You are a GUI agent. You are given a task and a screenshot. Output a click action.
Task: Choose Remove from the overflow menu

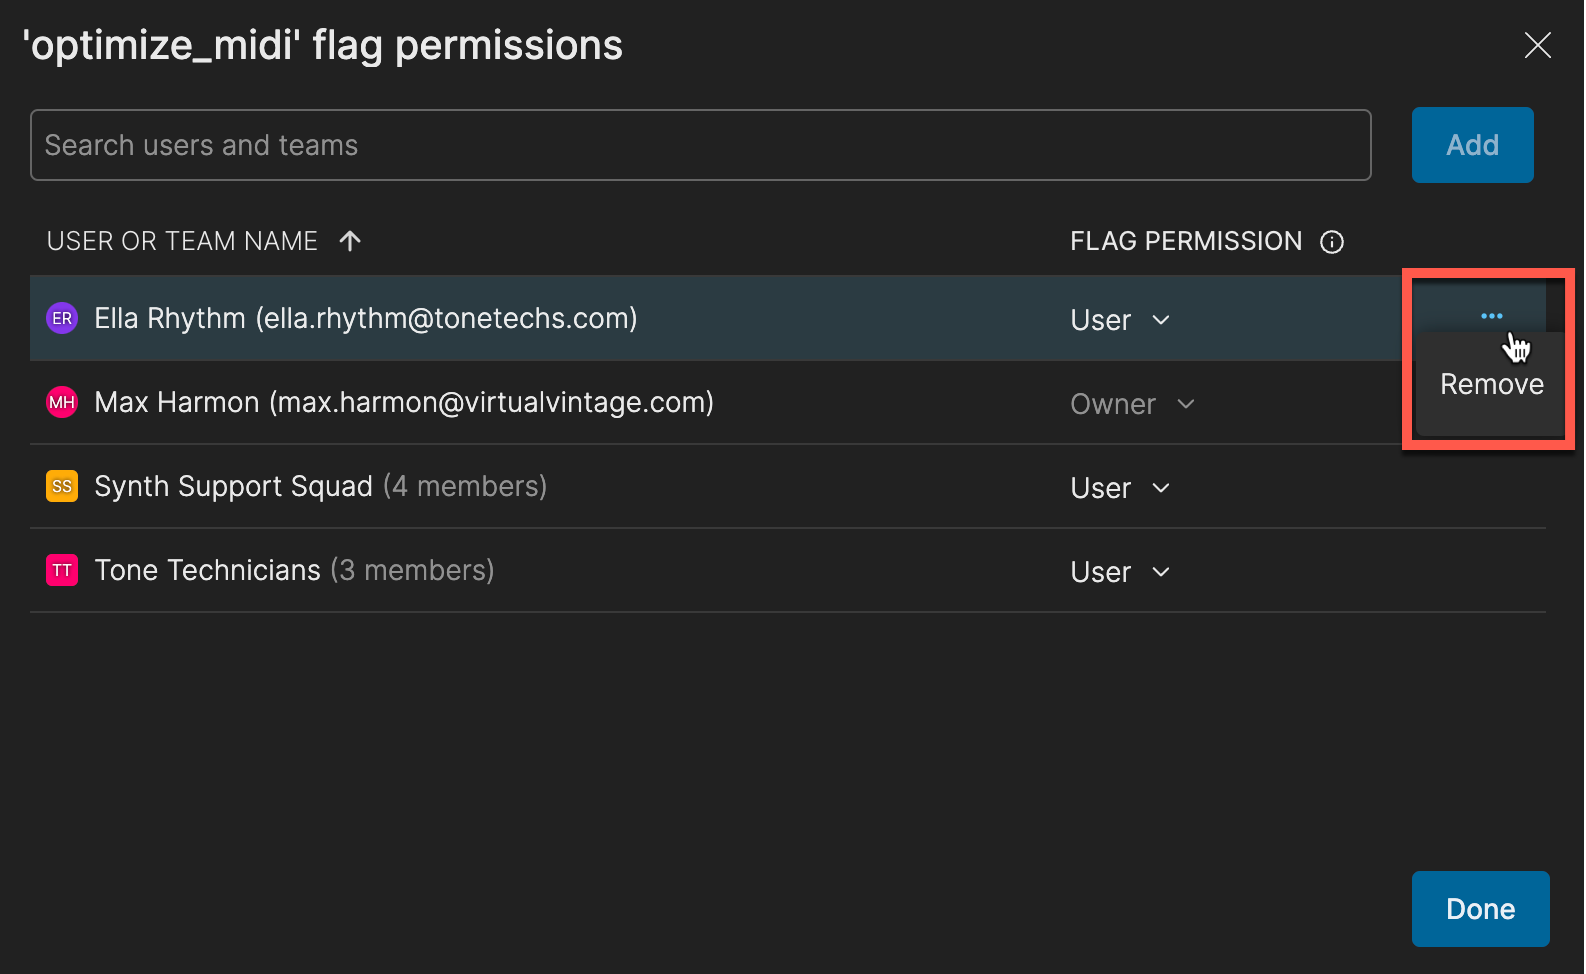1491,384
